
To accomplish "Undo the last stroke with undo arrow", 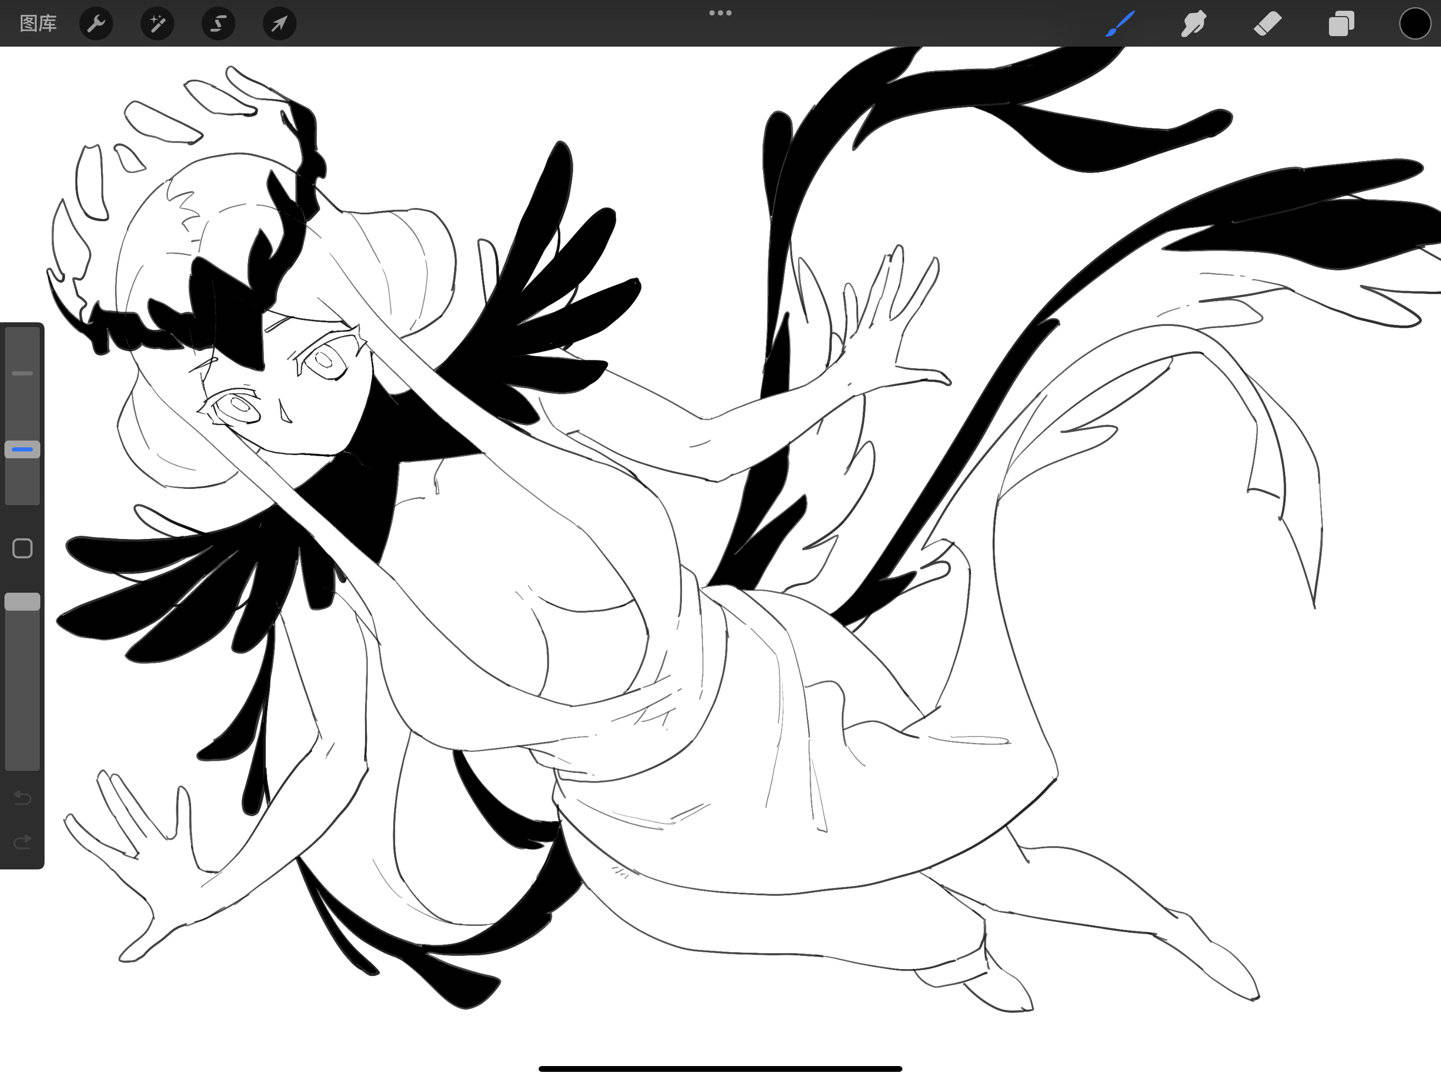I will tap(22, 798).
